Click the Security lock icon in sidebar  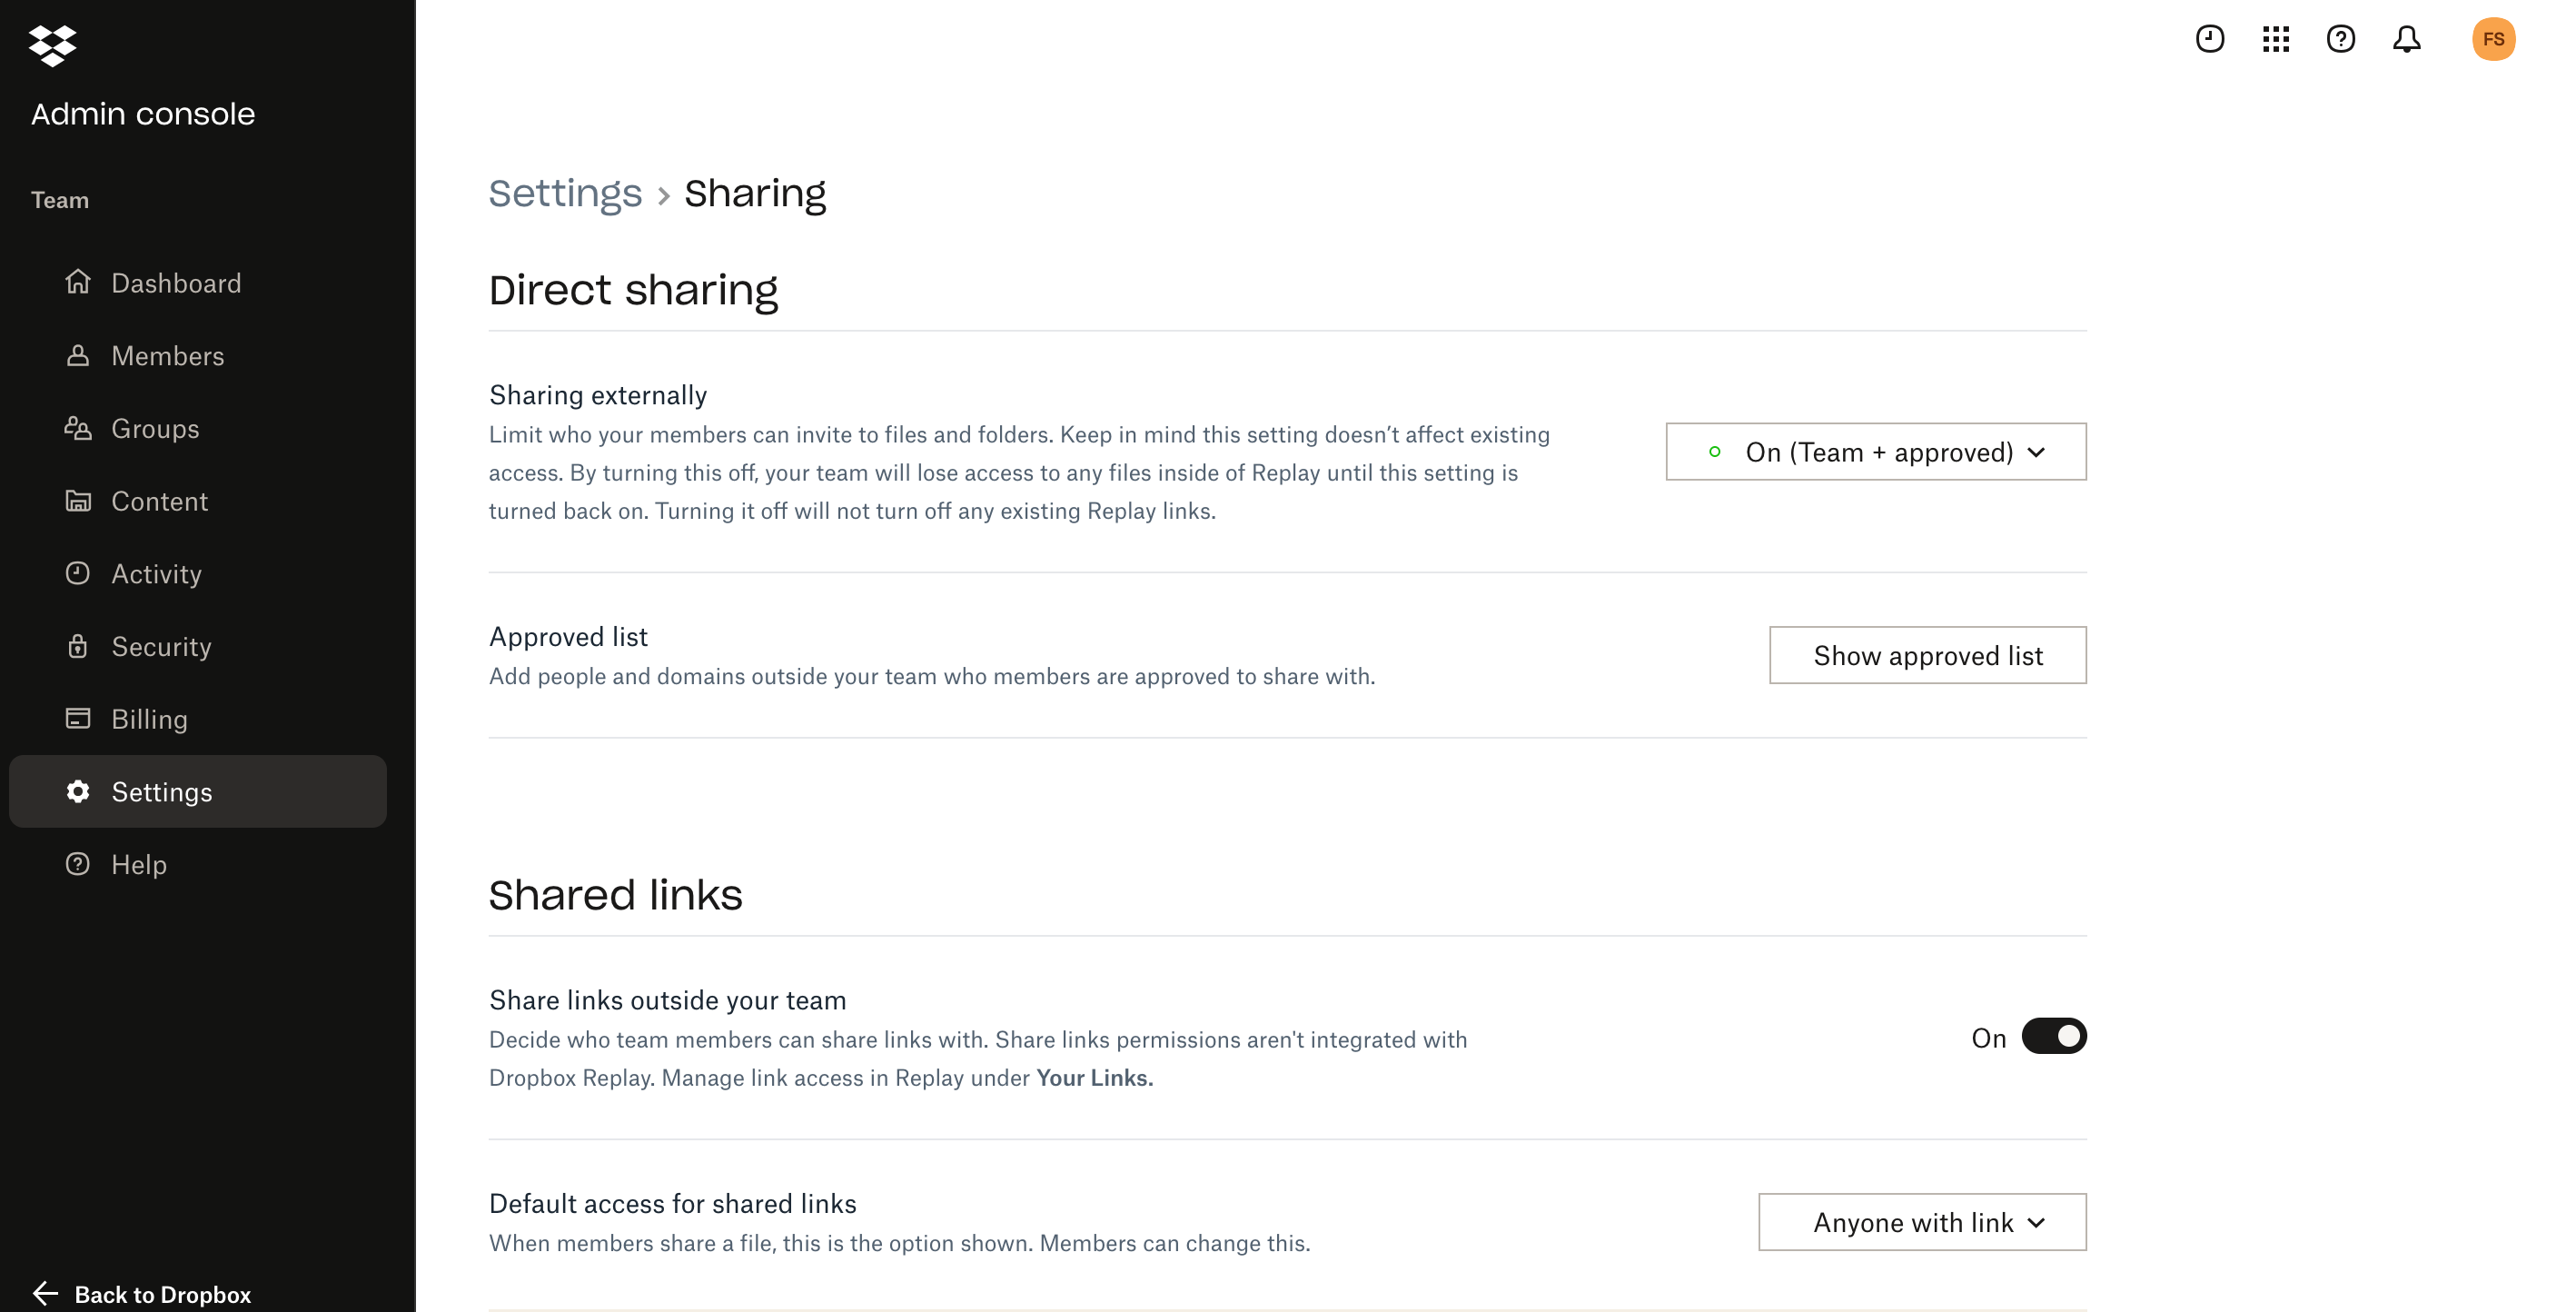[78, 646]
